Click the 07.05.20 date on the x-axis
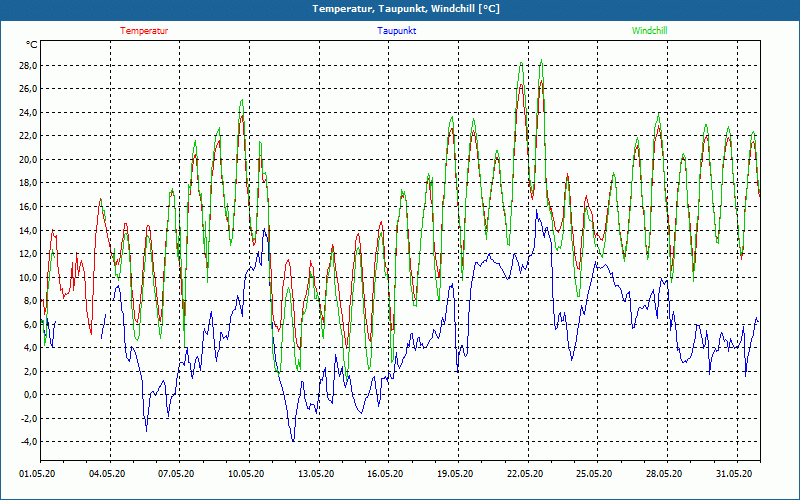Image resolution: width=800 pixels, height=500 pixels. [176, 474]
